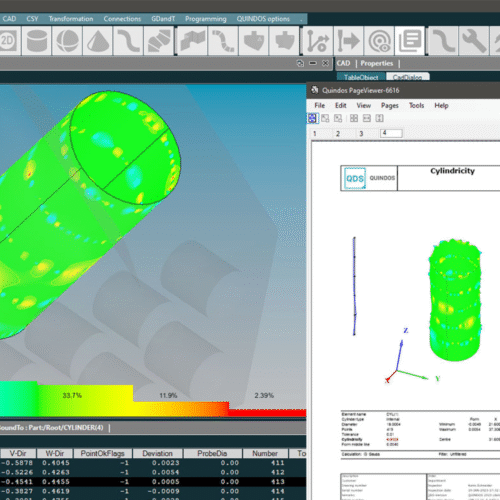Viewport: 500px width, 500px height.
Task: Click the probe path with play icon
Action: coord(318,41)
